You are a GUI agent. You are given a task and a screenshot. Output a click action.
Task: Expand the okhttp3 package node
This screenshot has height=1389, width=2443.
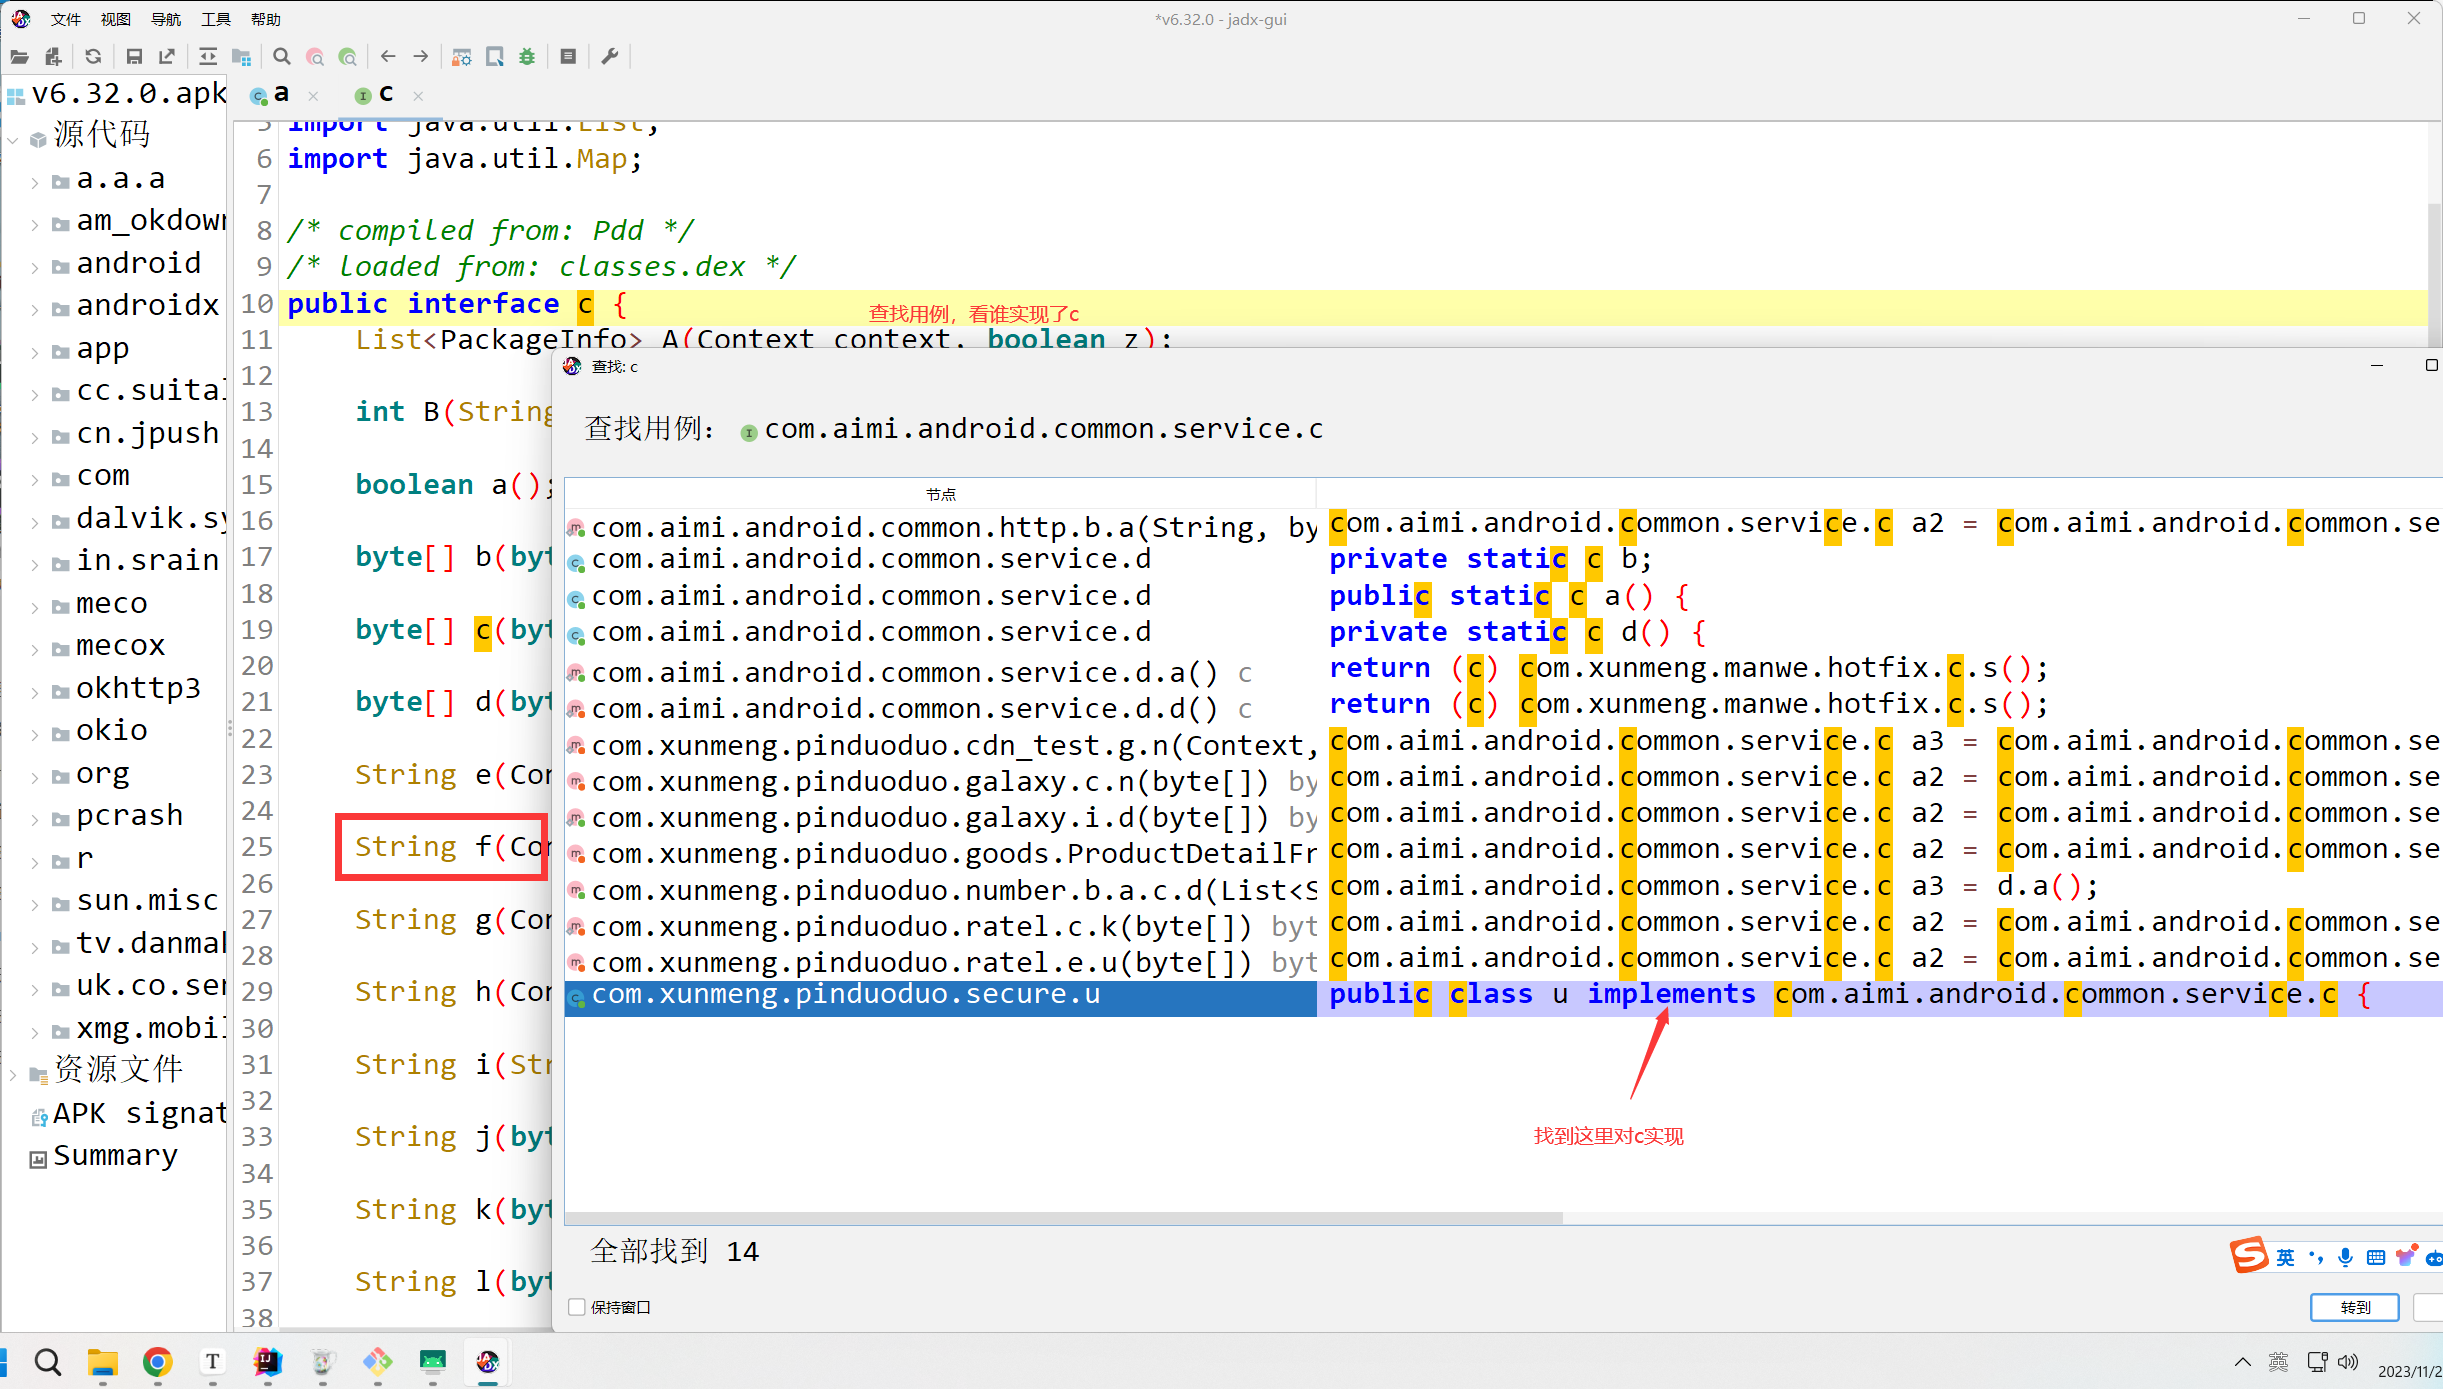(x=35, y=692)
